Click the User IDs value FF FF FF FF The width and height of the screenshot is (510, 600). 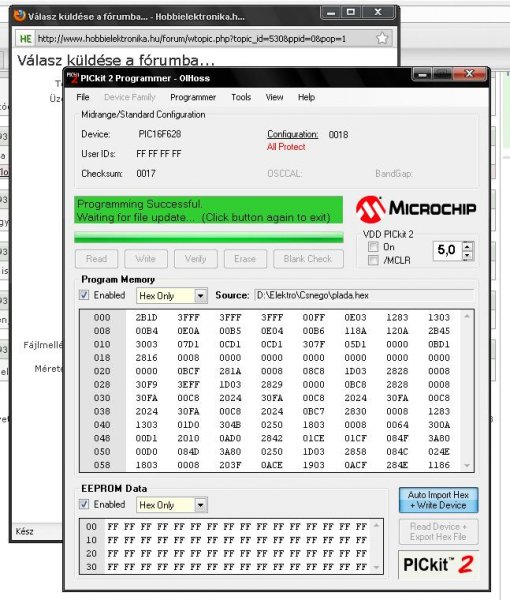[x=158, y=154]
